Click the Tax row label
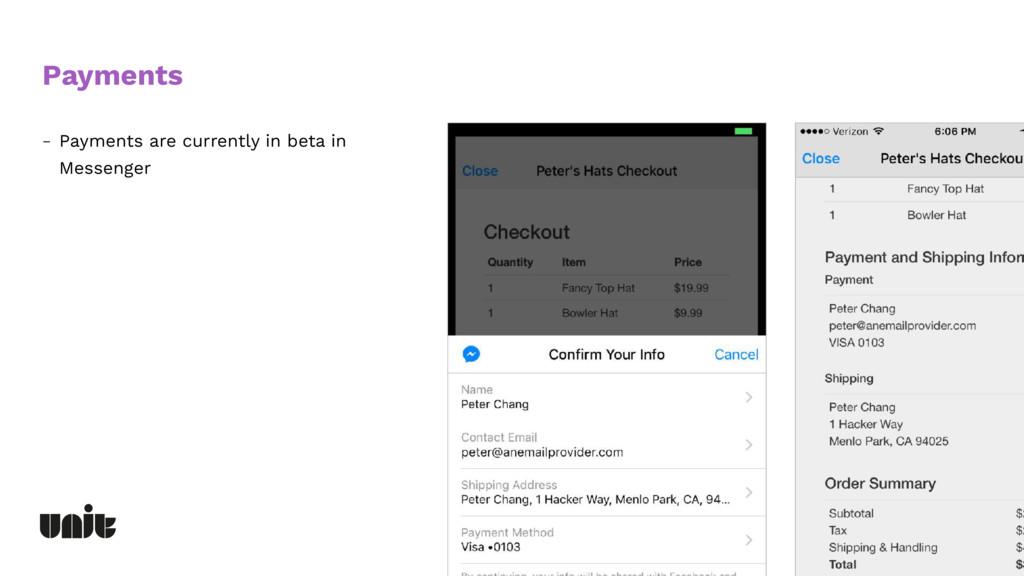This screenshot has height=576, width=1024. pyautogui.click(x=837, y=530)
